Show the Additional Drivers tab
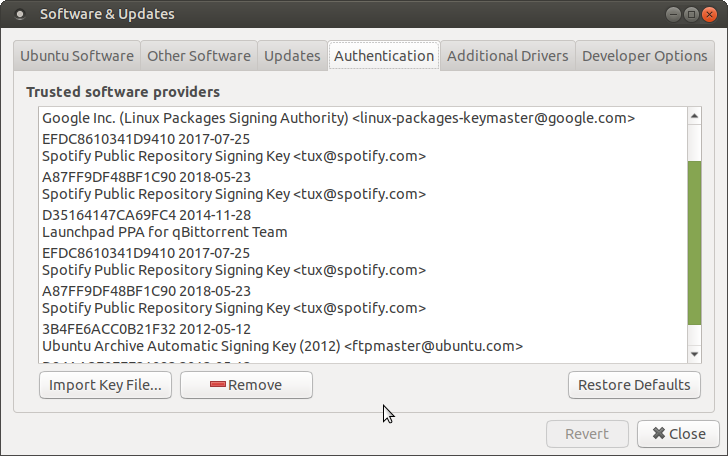This screenshot has width=728, height=456. 508,56
